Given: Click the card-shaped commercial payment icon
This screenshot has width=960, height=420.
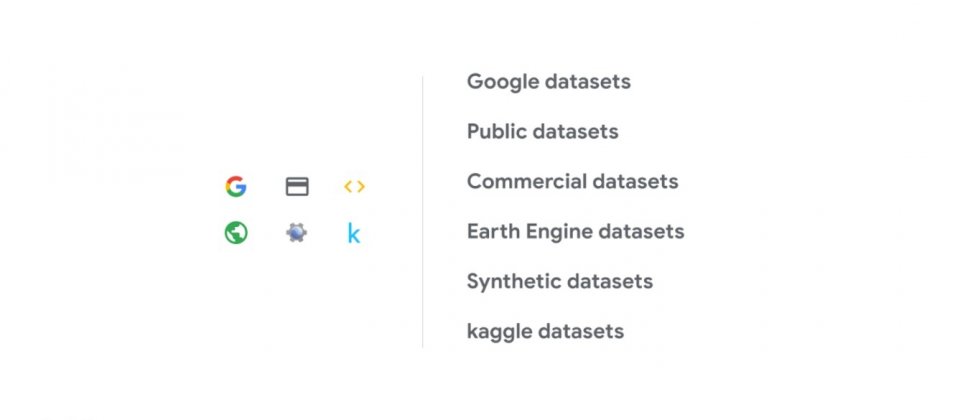Looking at the screenshot, I should click(x=297, y=187).
